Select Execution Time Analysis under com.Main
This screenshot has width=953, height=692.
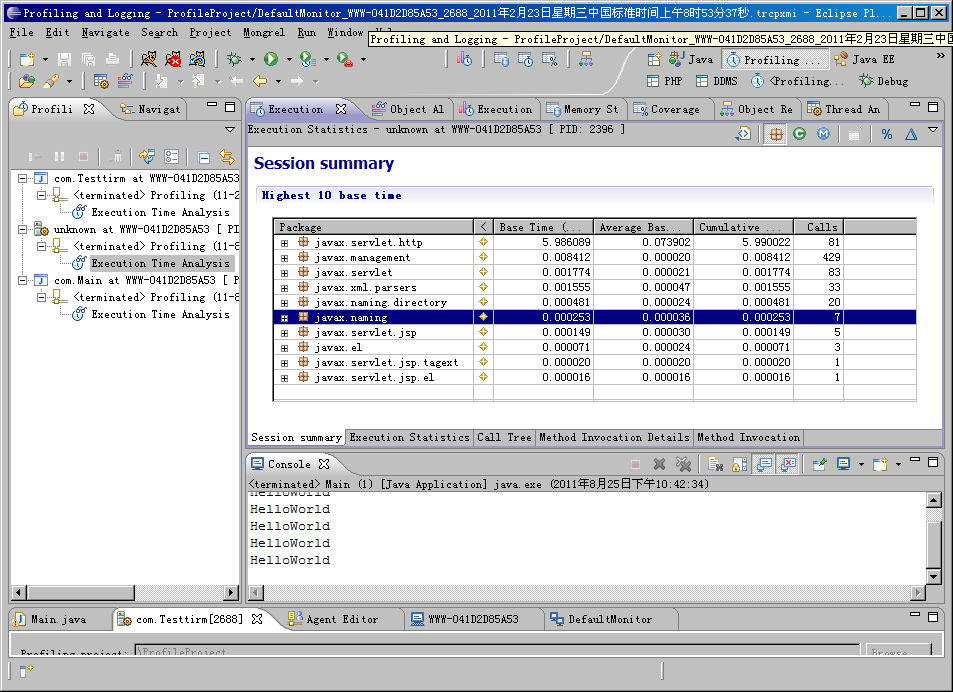tap(160, 314)
